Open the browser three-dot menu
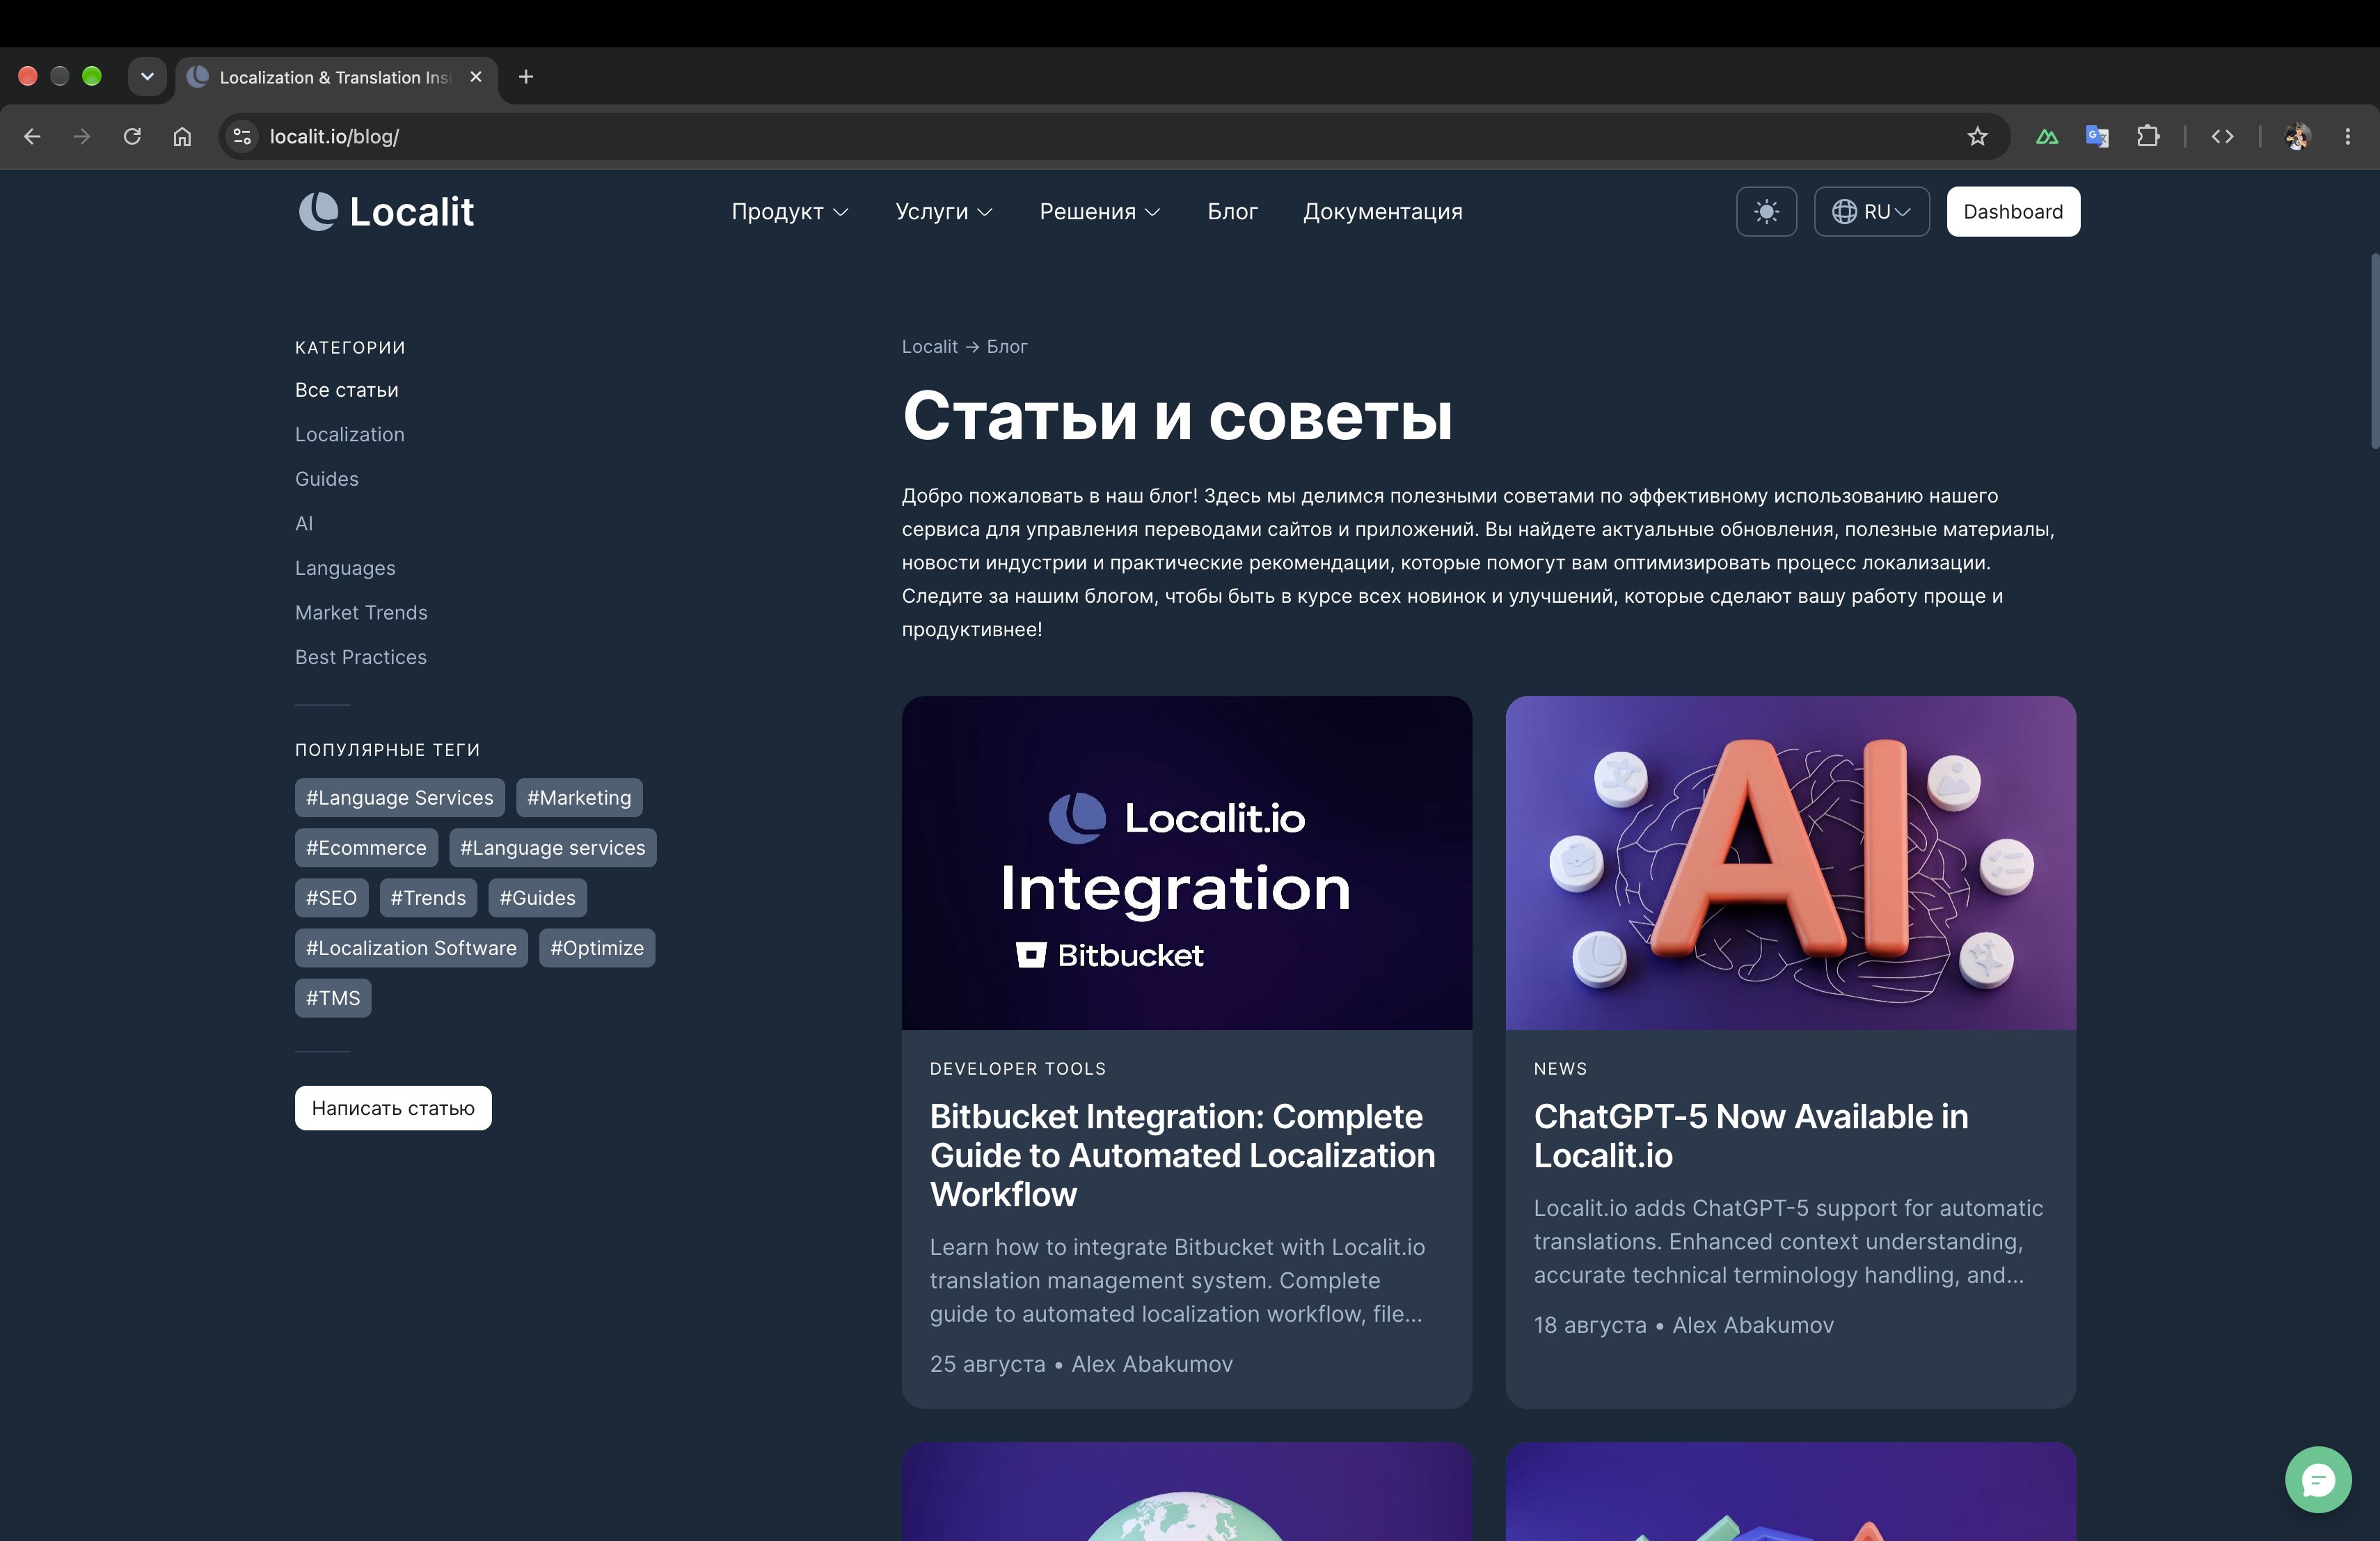The image size is (2380, 1541). tap(2347, 136)
